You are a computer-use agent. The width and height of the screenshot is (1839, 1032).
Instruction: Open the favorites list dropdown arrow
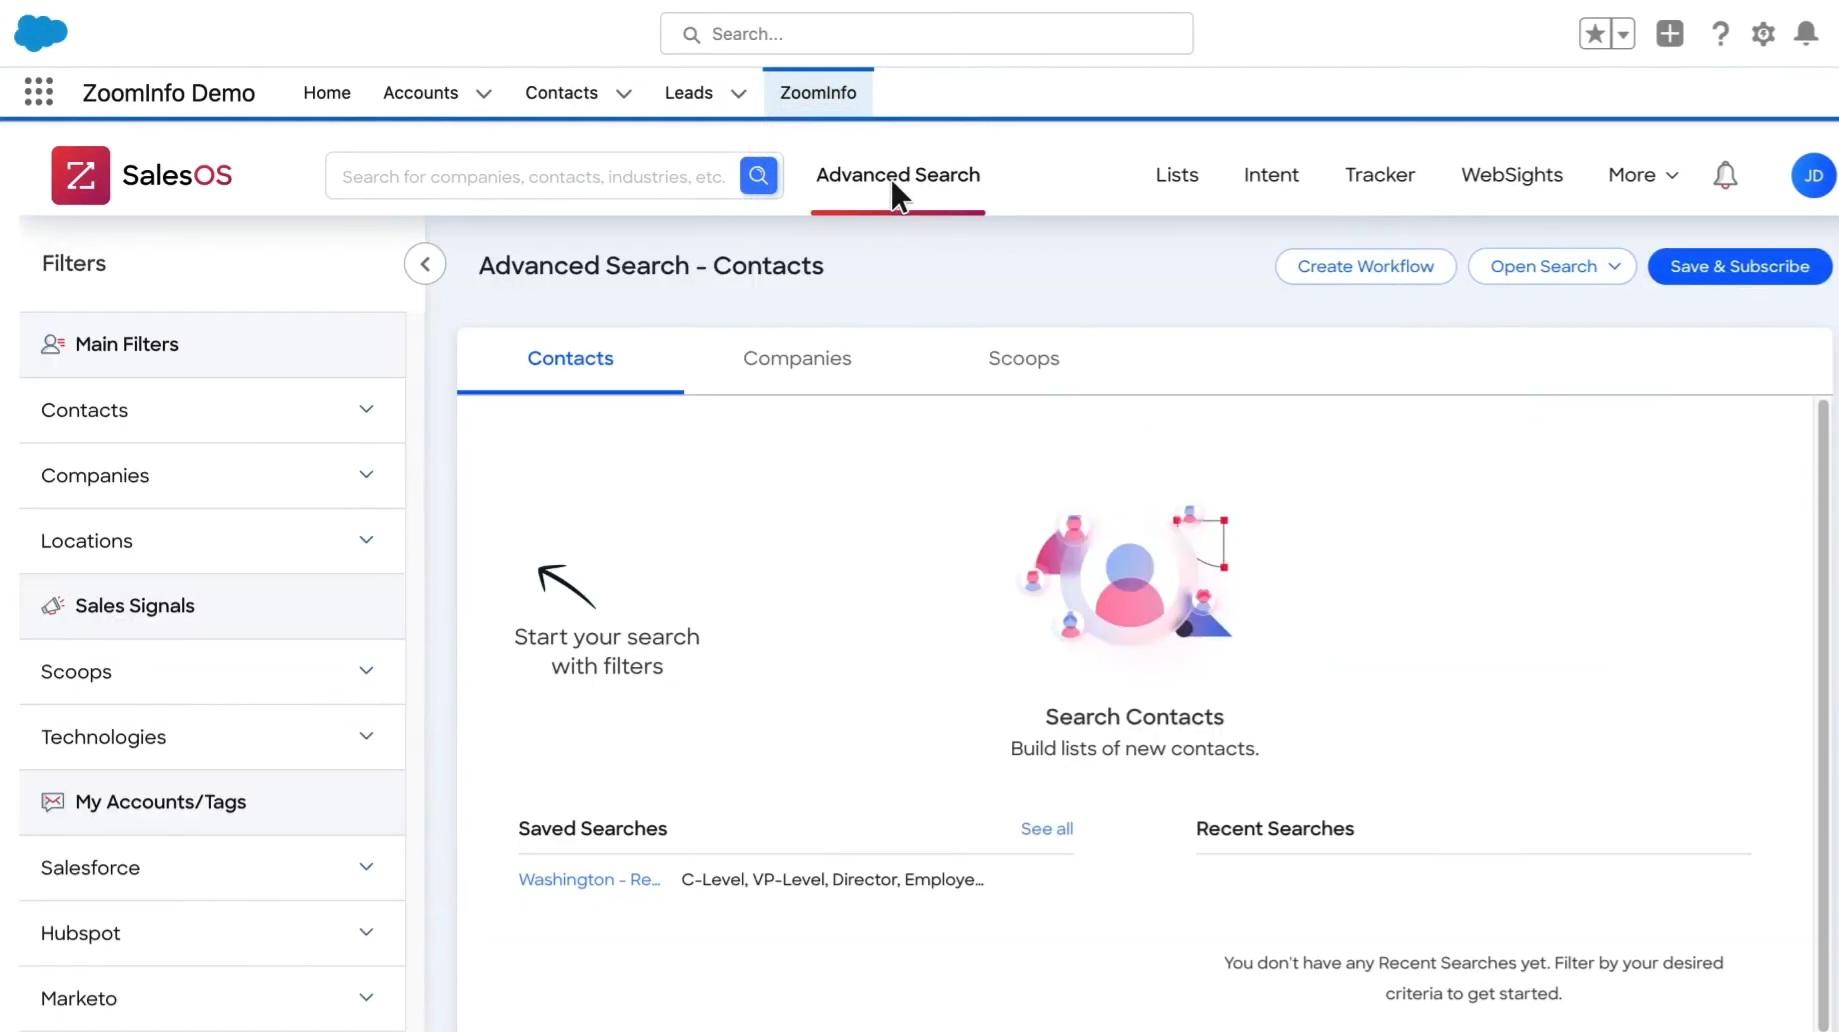coord(1623,34)
